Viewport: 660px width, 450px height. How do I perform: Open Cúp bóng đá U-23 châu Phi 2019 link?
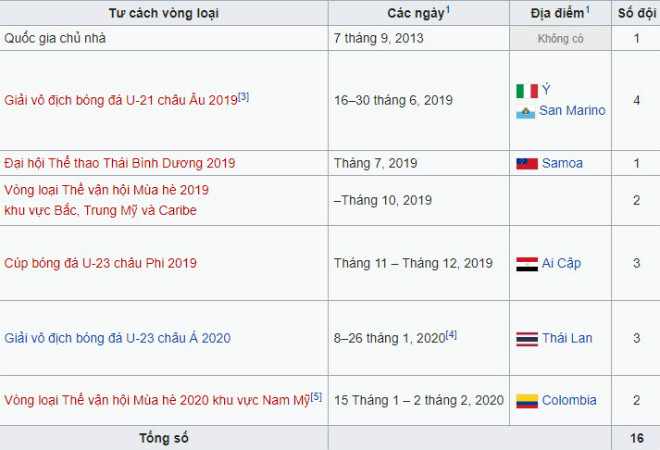point(100,263)
